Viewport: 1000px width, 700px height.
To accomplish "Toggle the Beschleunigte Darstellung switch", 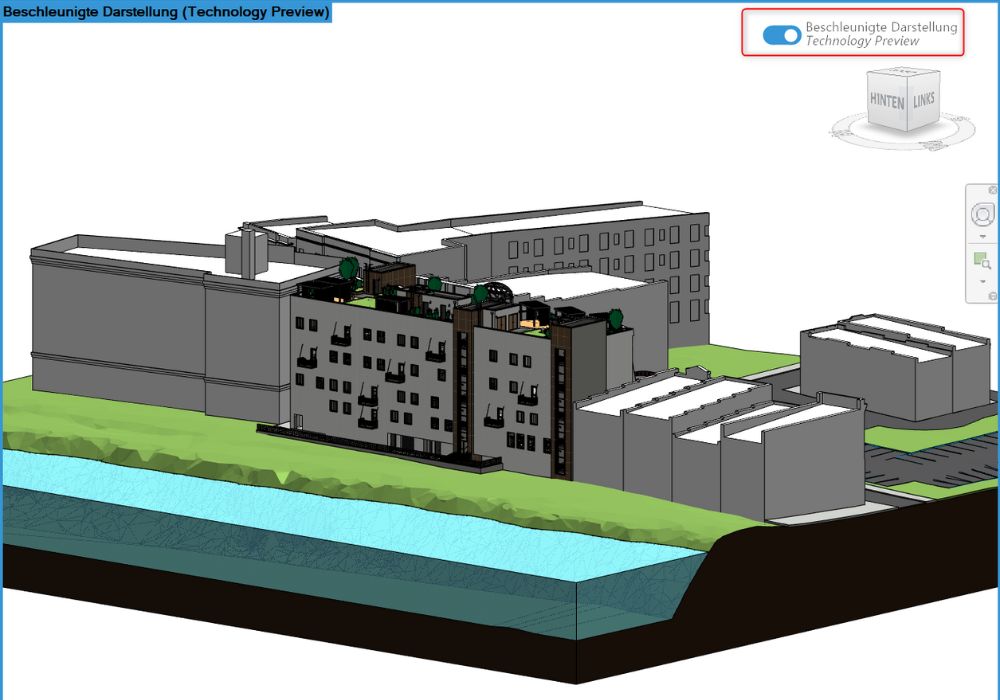I will (781, 35).
